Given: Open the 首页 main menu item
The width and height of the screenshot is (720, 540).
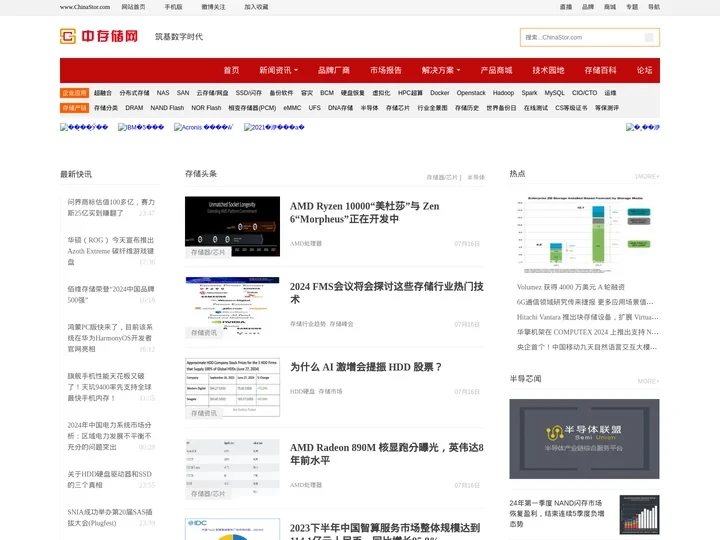Looking at the screenshot, I should coord(231,70).
